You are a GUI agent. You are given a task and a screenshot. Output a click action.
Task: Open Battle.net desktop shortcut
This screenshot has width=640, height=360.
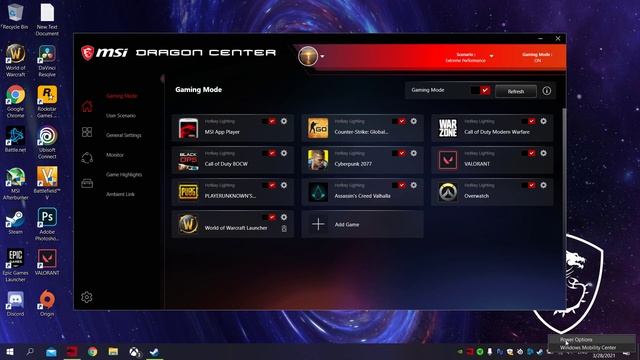click(16, 140)
